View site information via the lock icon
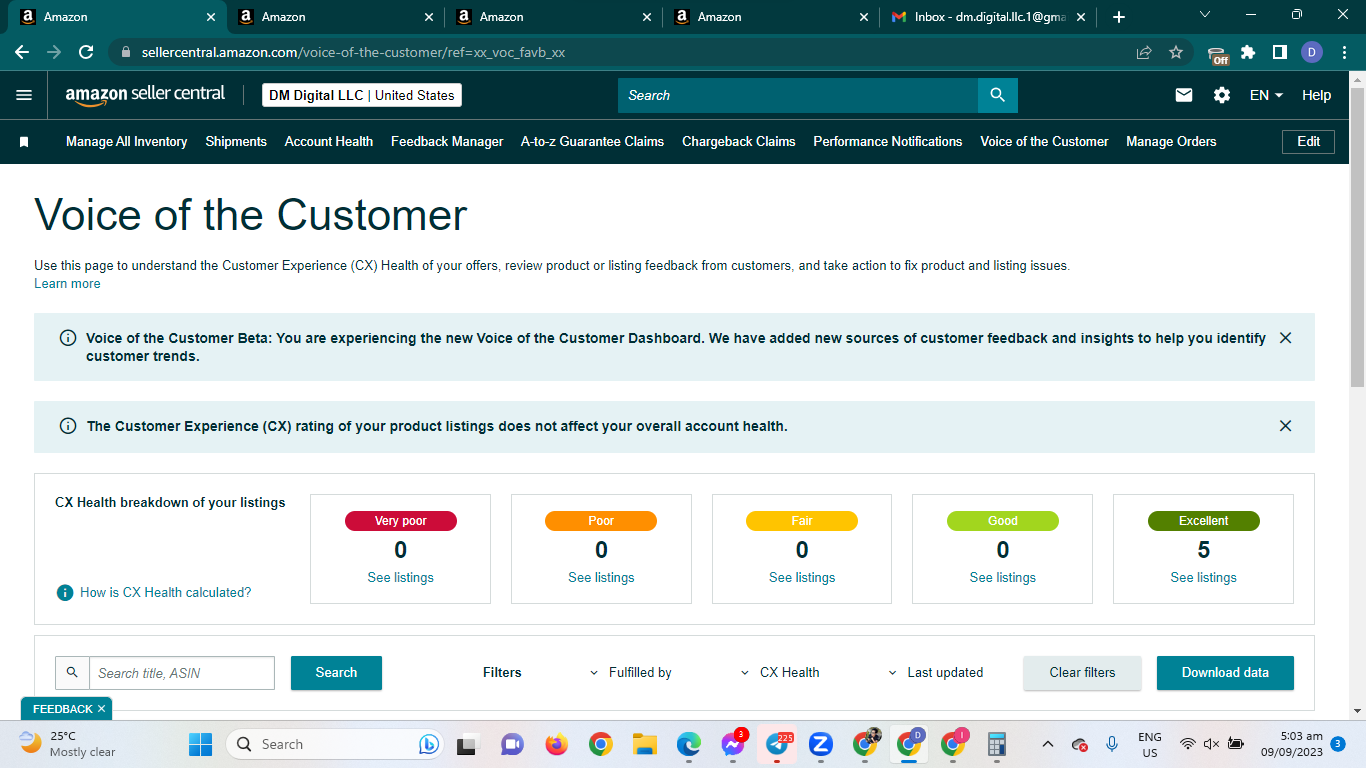The image size is (1366, 768). [x=126, y=52]
